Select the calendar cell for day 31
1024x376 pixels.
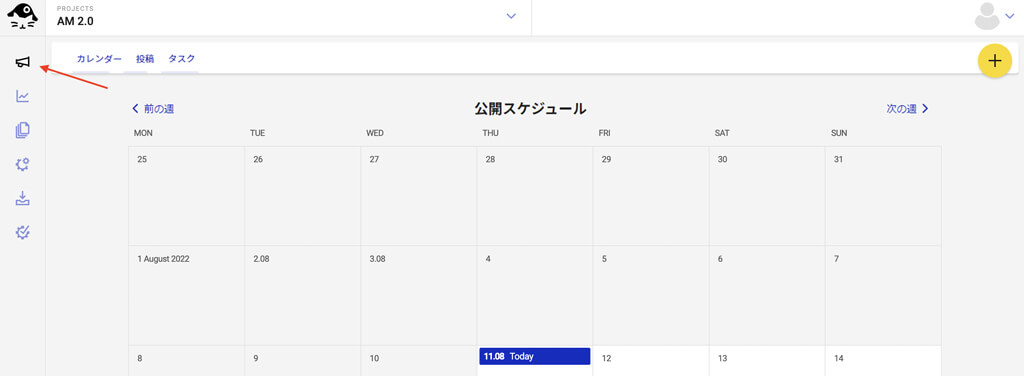point(883,196)
